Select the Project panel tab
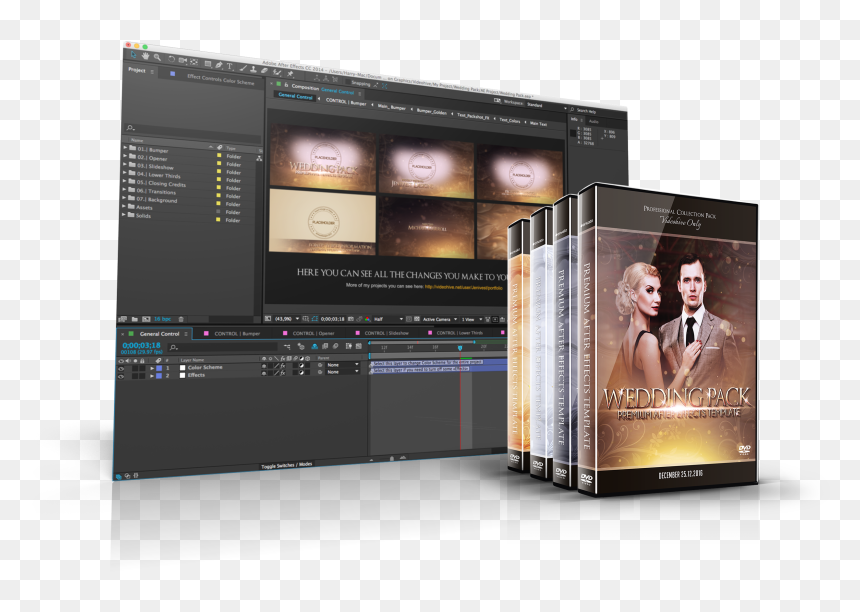The height and width of the screenshot is (612, 860). 137,70
